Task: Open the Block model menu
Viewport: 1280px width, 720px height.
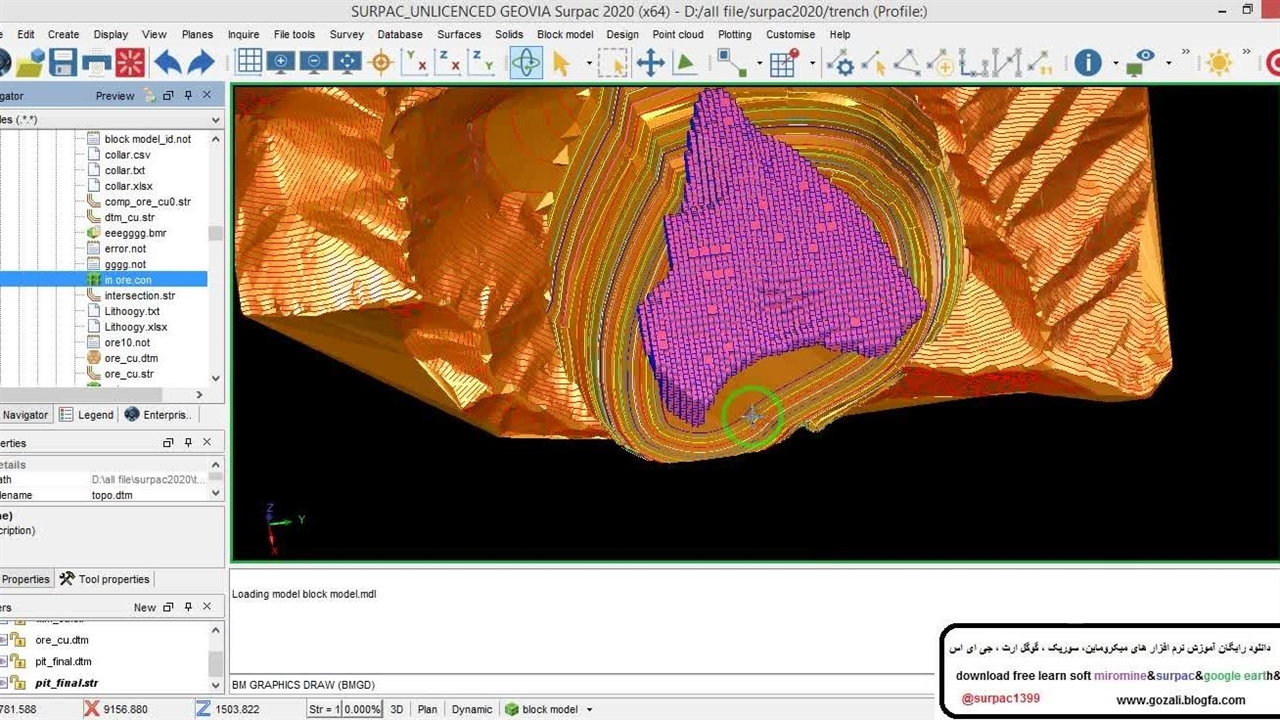Action: (564, 34)
